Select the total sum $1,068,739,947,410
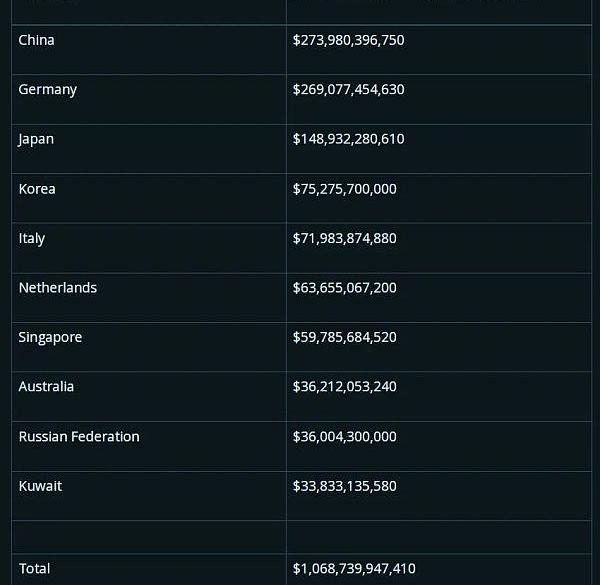This screenshot has height=585, width=600. point(354,568)
